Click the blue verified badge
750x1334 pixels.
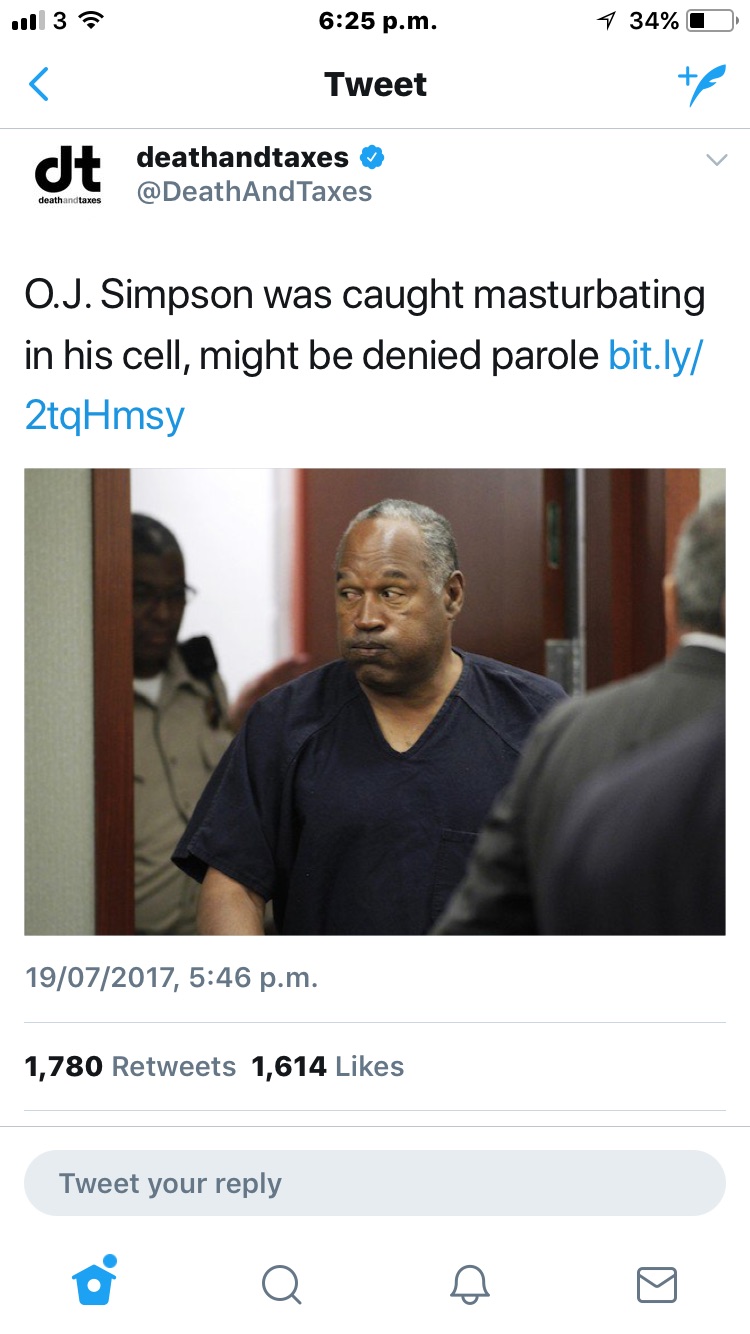pyautogui.click(x=372, y=157)
